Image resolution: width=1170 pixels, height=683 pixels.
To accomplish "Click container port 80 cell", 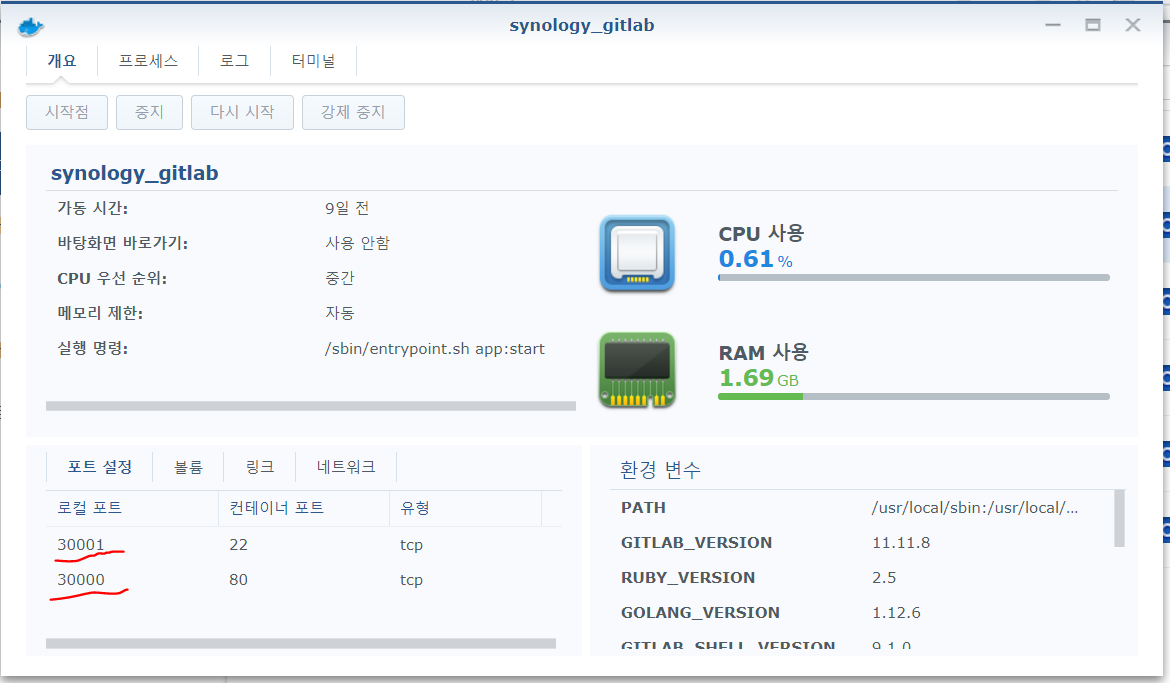I will pos(238,580).
